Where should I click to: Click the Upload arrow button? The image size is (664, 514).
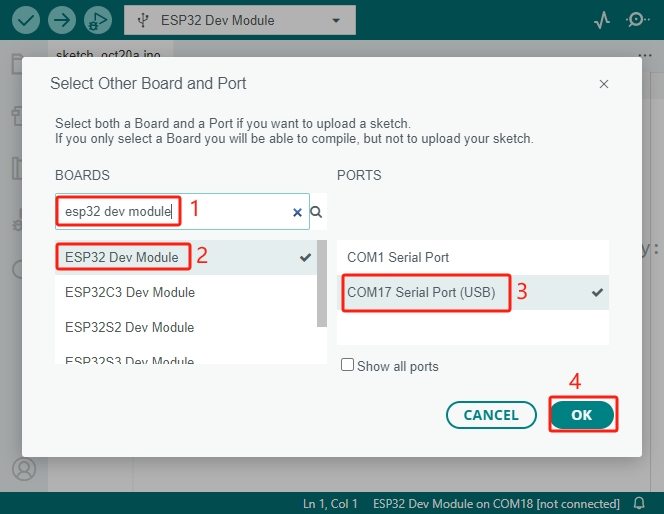pos(62,20)
